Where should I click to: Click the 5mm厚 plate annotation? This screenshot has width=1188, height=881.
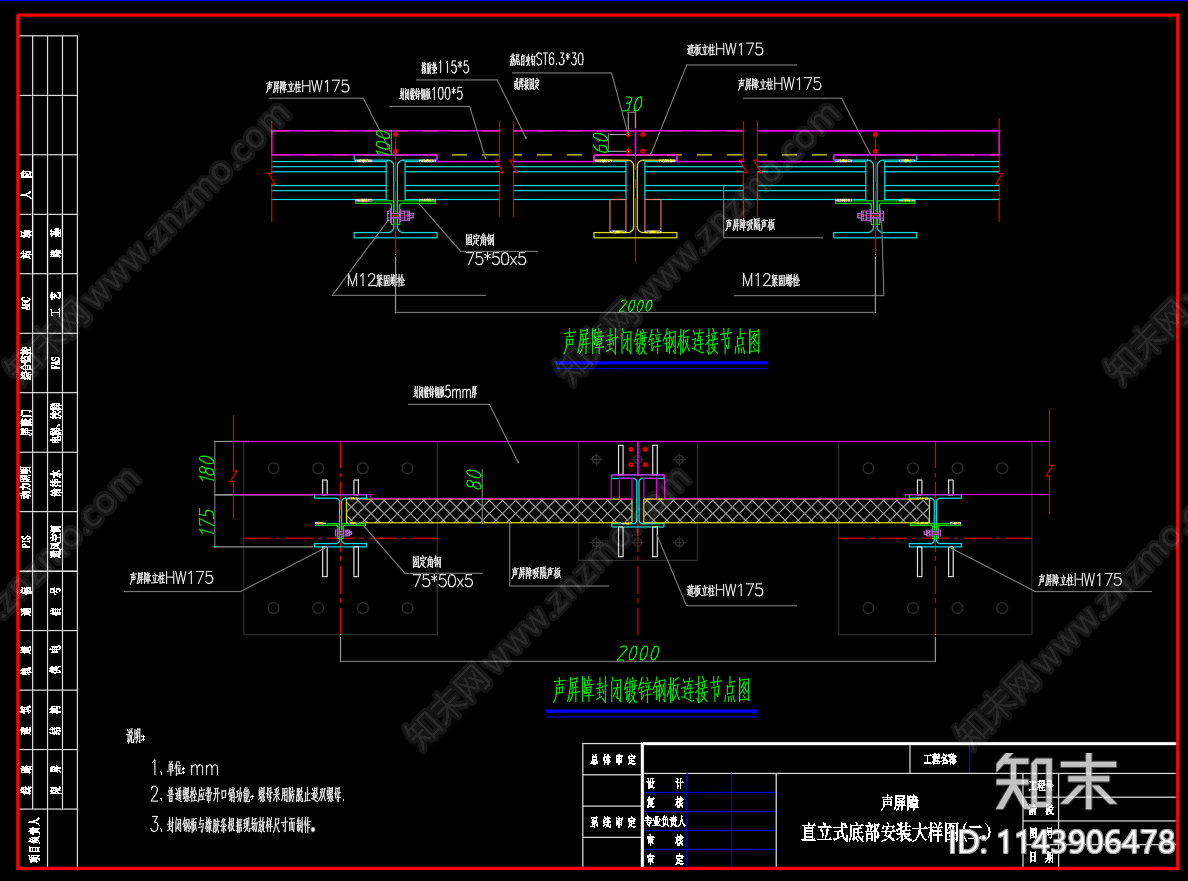(x=446, y=392)
